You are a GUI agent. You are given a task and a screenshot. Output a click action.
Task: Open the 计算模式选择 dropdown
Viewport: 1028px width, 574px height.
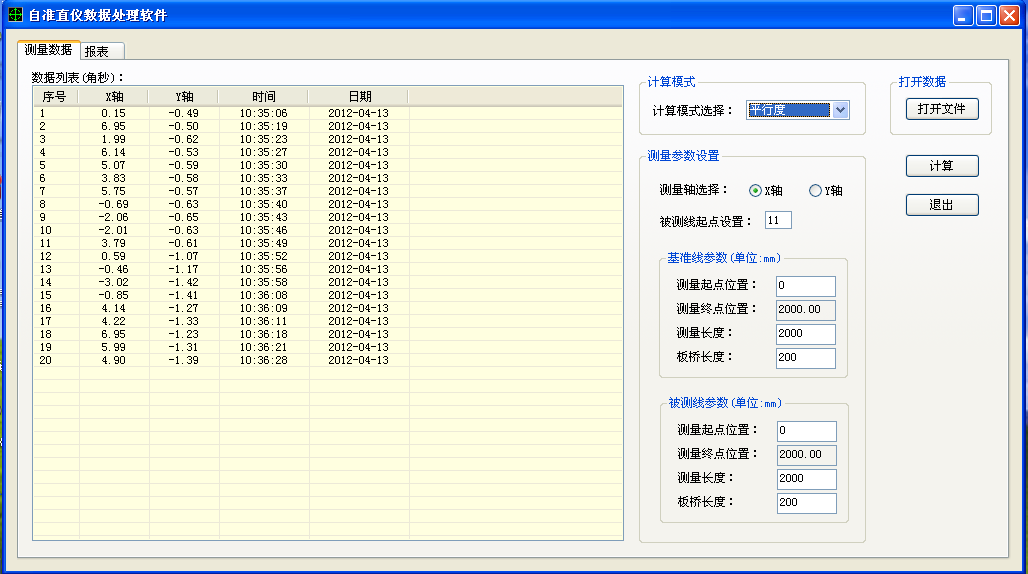840,110
